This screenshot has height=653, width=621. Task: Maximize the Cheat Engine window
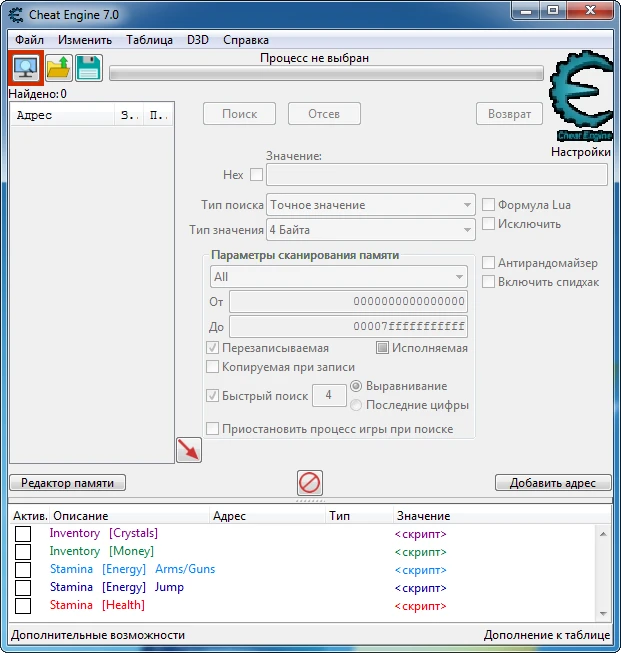553,11
